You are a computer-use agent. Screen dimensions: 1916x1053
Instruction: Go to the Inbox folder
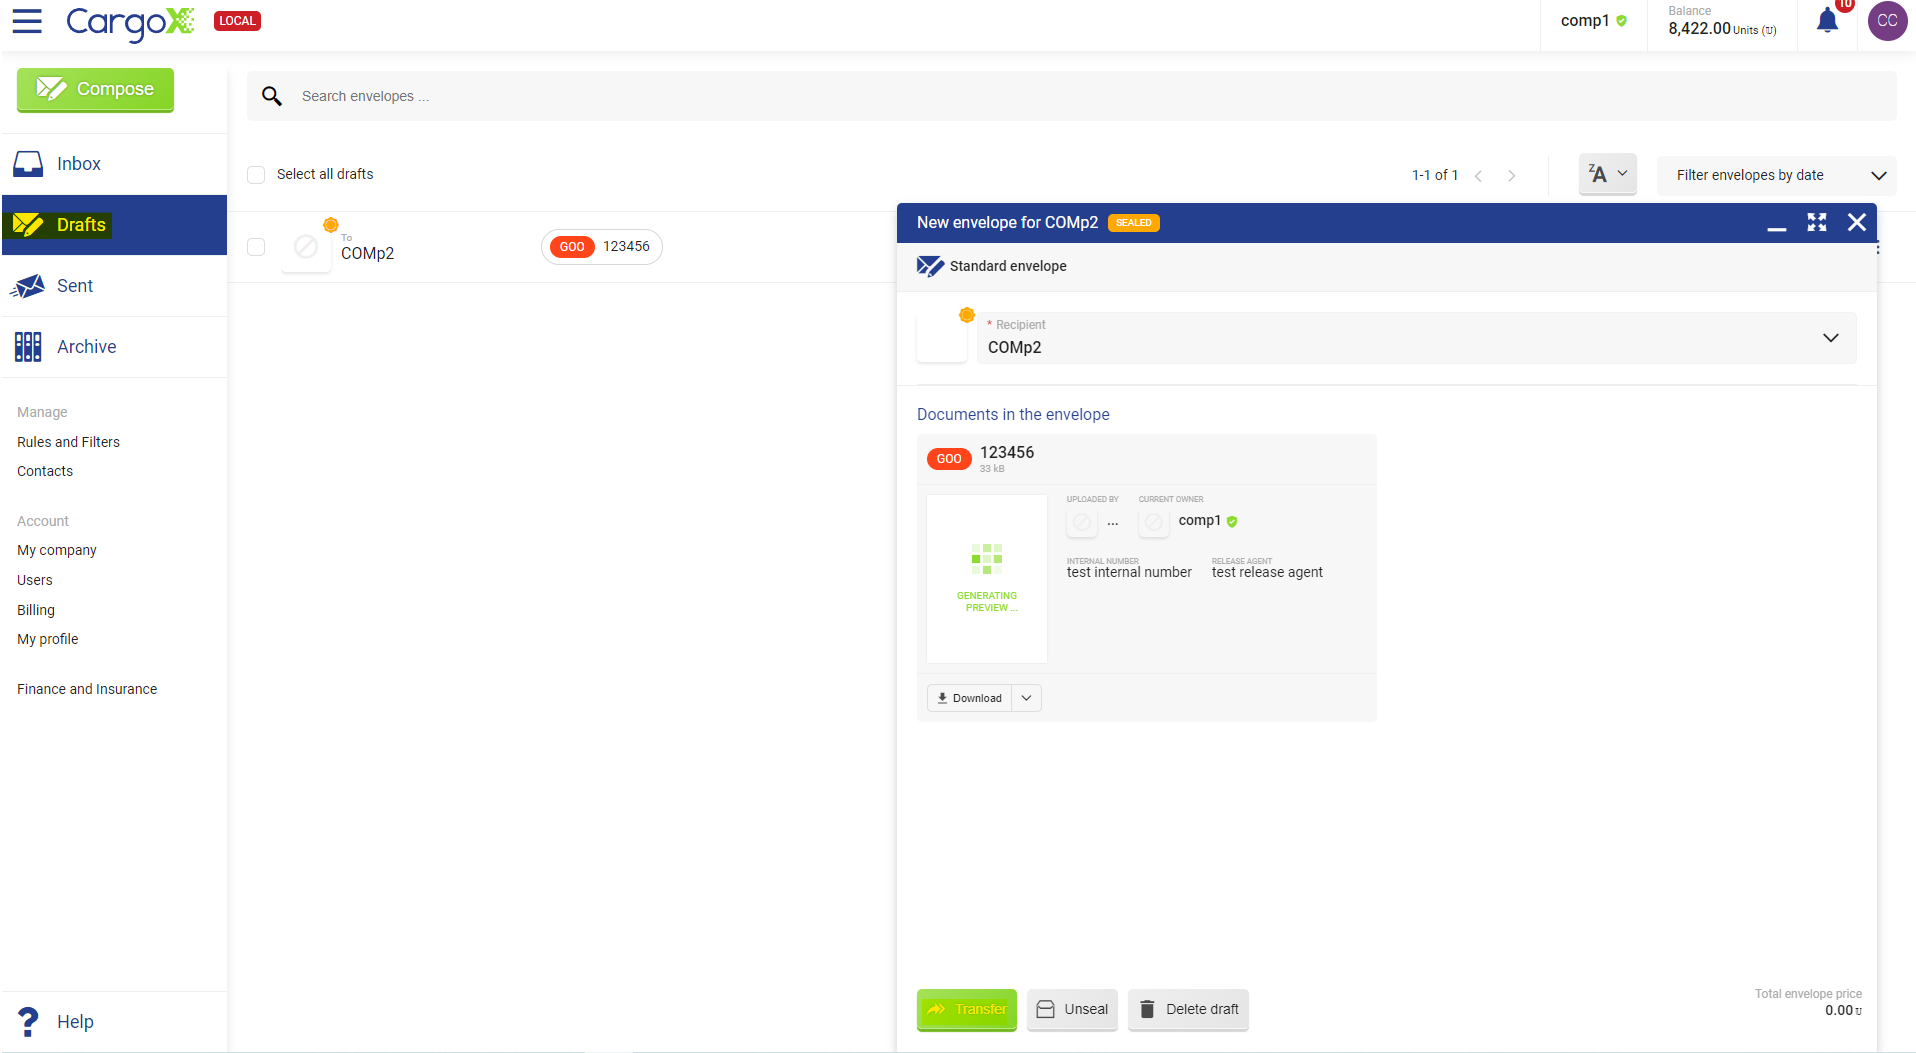pyautogui.click(x=78, y=164)
